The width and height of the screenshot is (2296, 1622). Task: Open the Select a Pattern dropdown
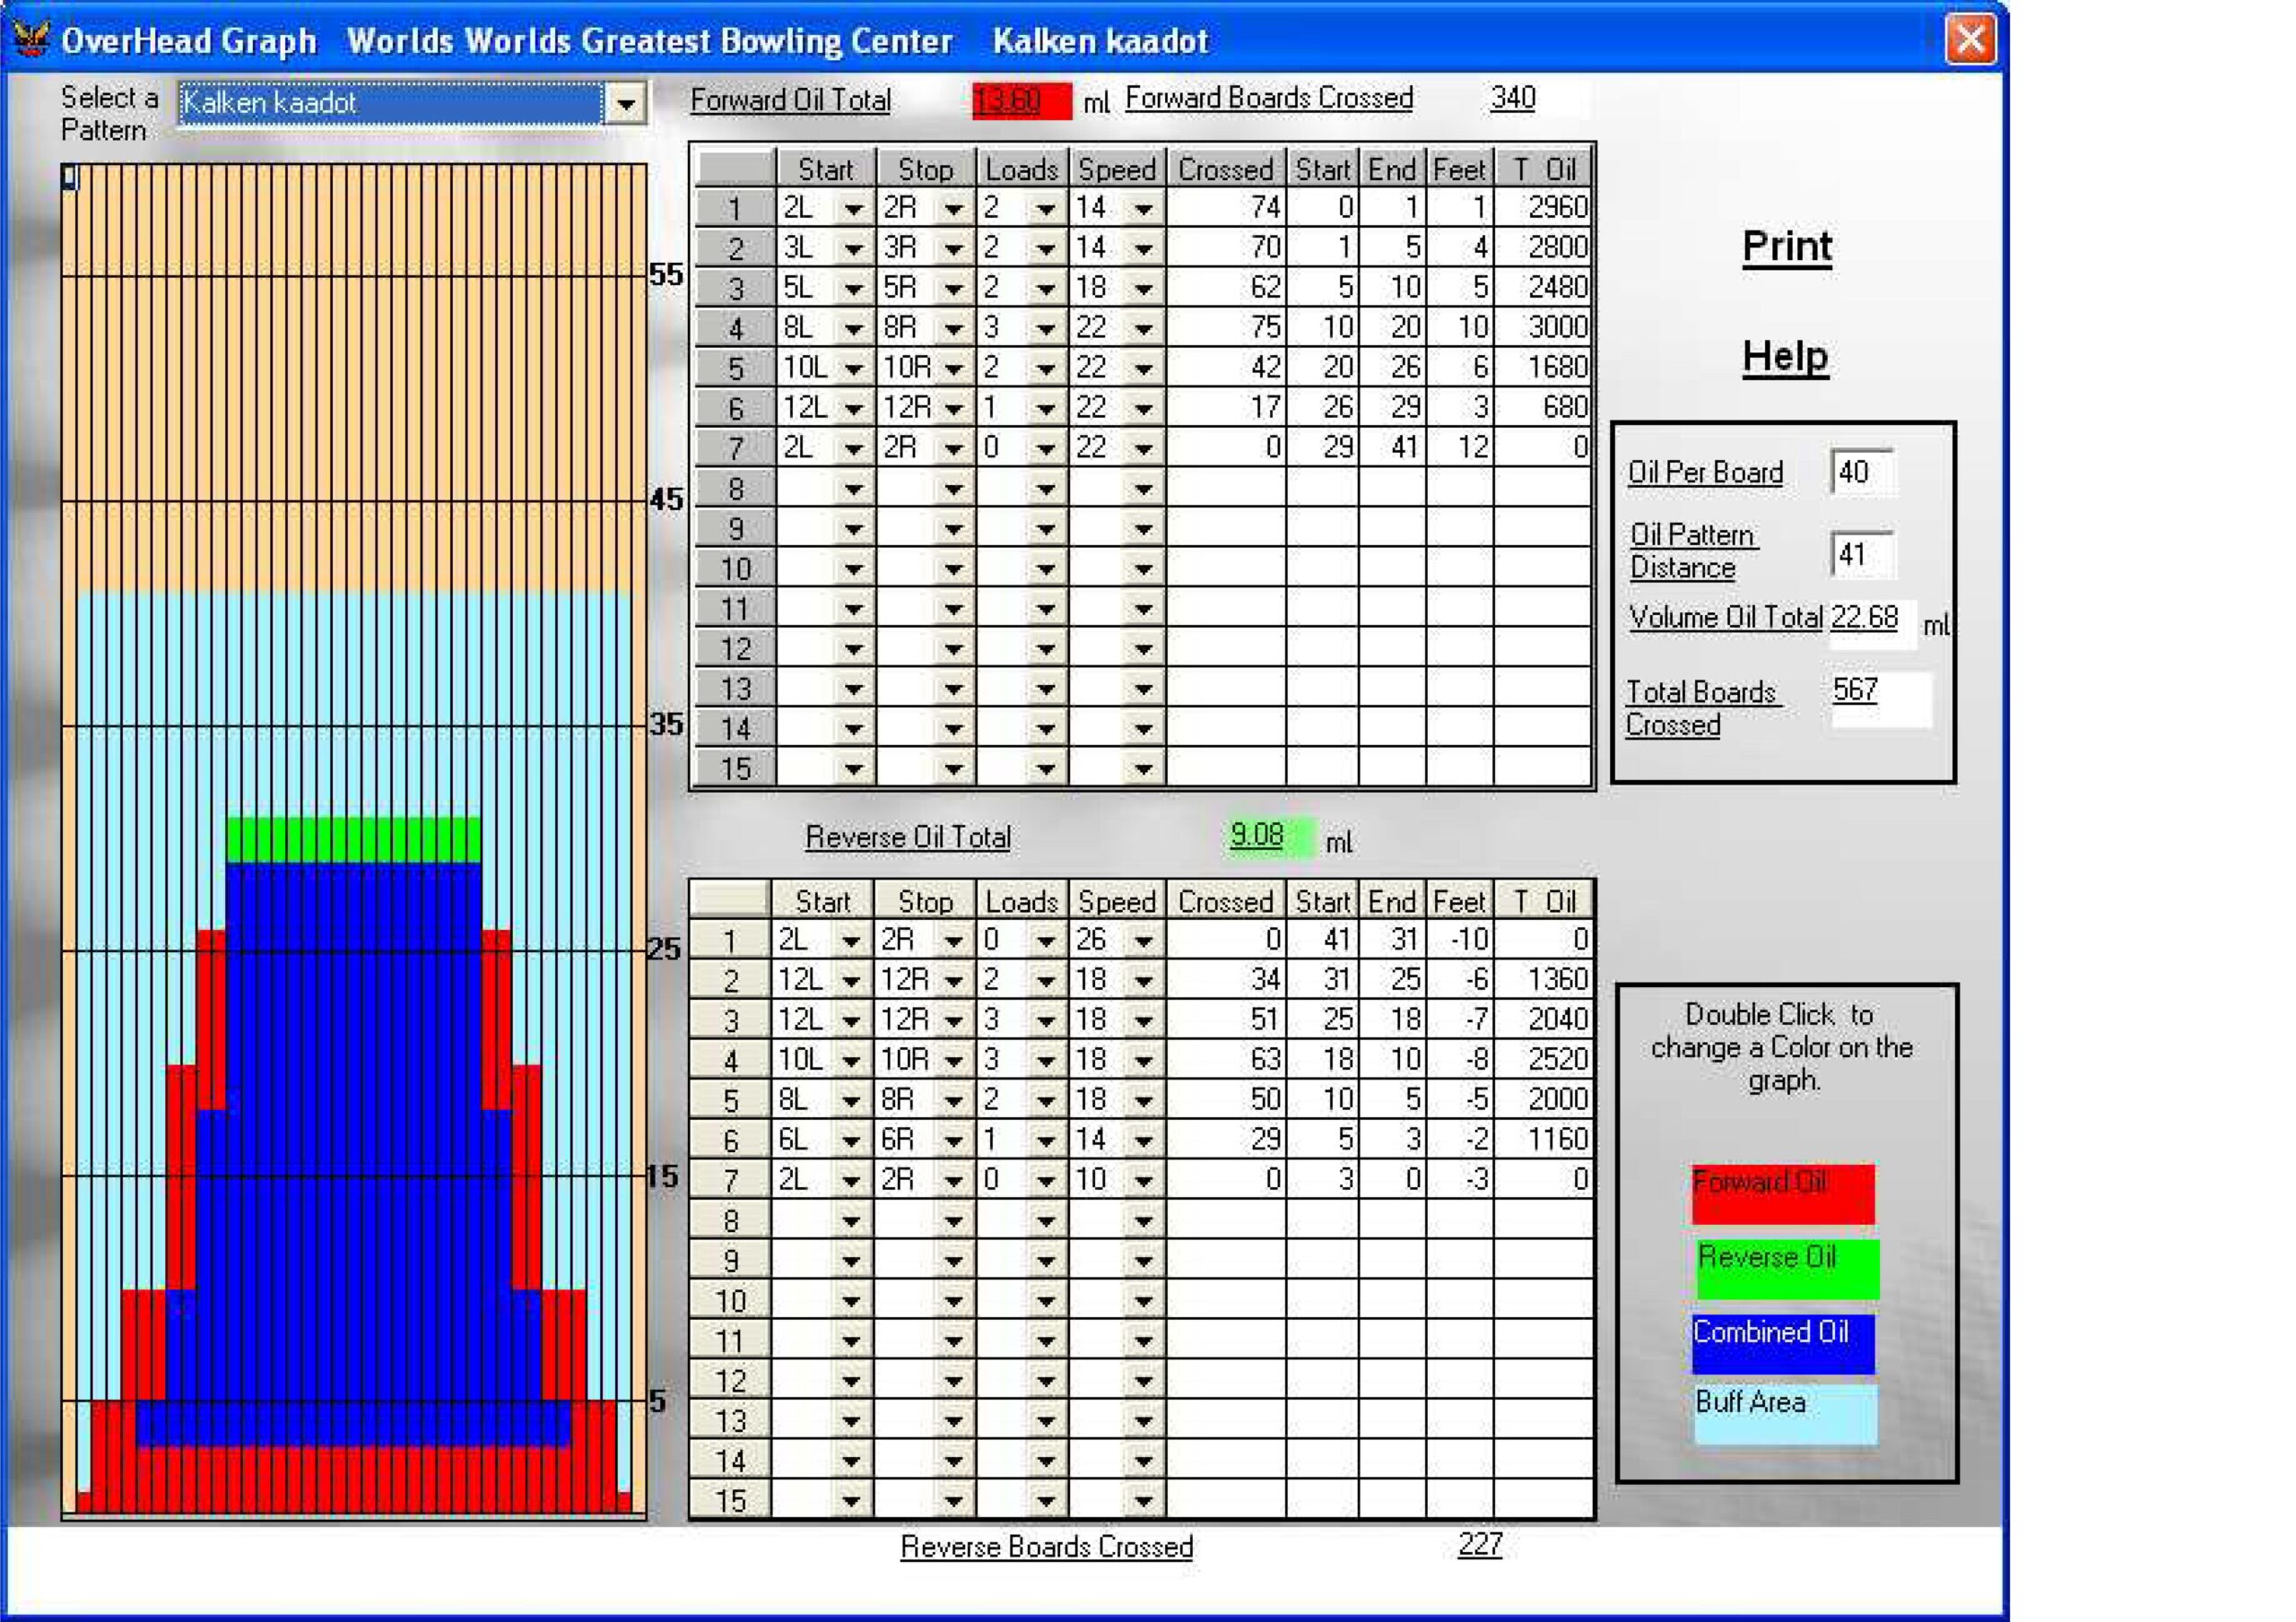click(x=626, y=103)
